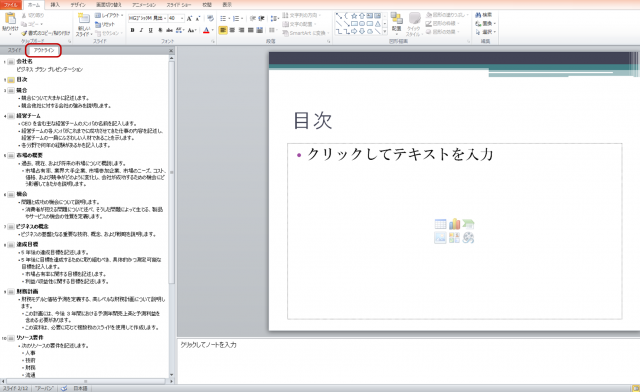Insert clip art via placeholder icon
Screen dimensions: 640x392
[454, 238]
